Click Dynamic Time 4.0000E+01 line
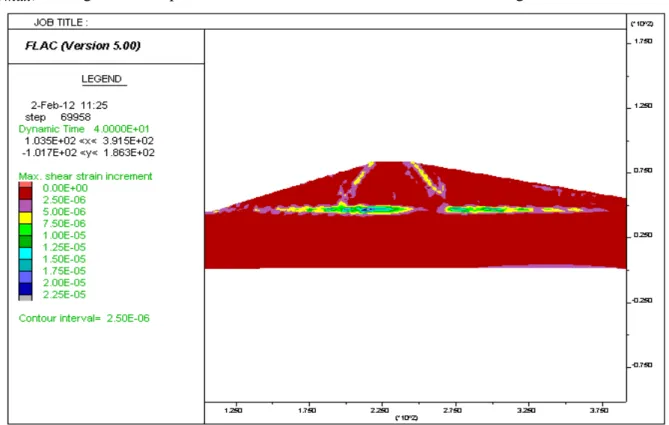 pyautogui.click(x=84, y=129)
